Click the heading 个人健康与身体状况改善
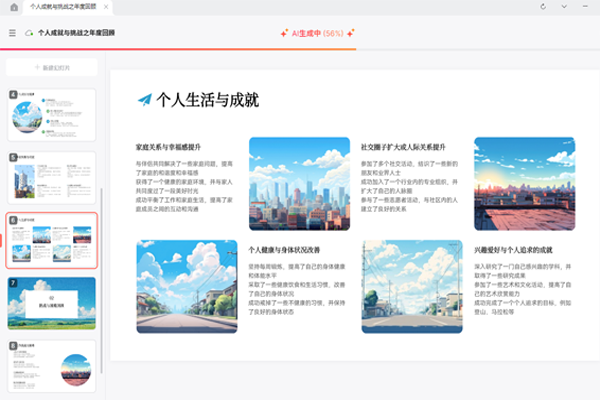Screen dimensions: 600x400 pyautogui.click(x=284, y=250)
